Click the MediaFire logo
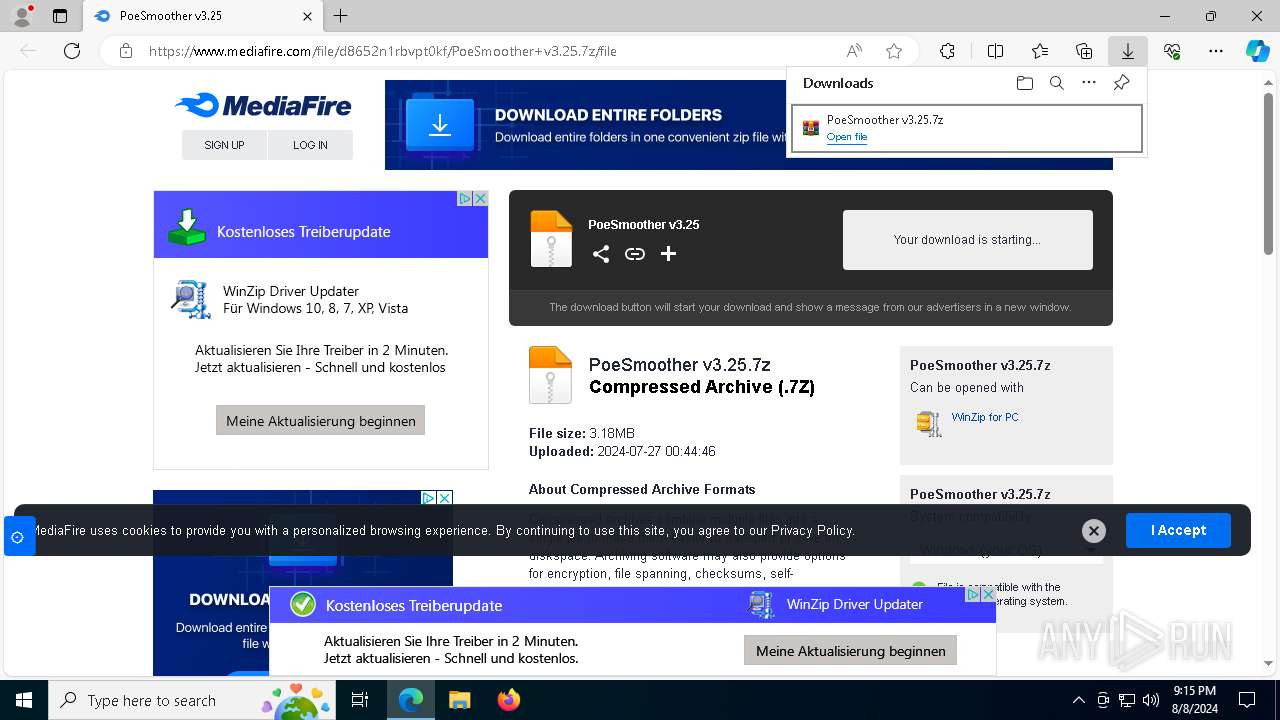The width and height of the screenshot is (1280, 720). [263, 105]
